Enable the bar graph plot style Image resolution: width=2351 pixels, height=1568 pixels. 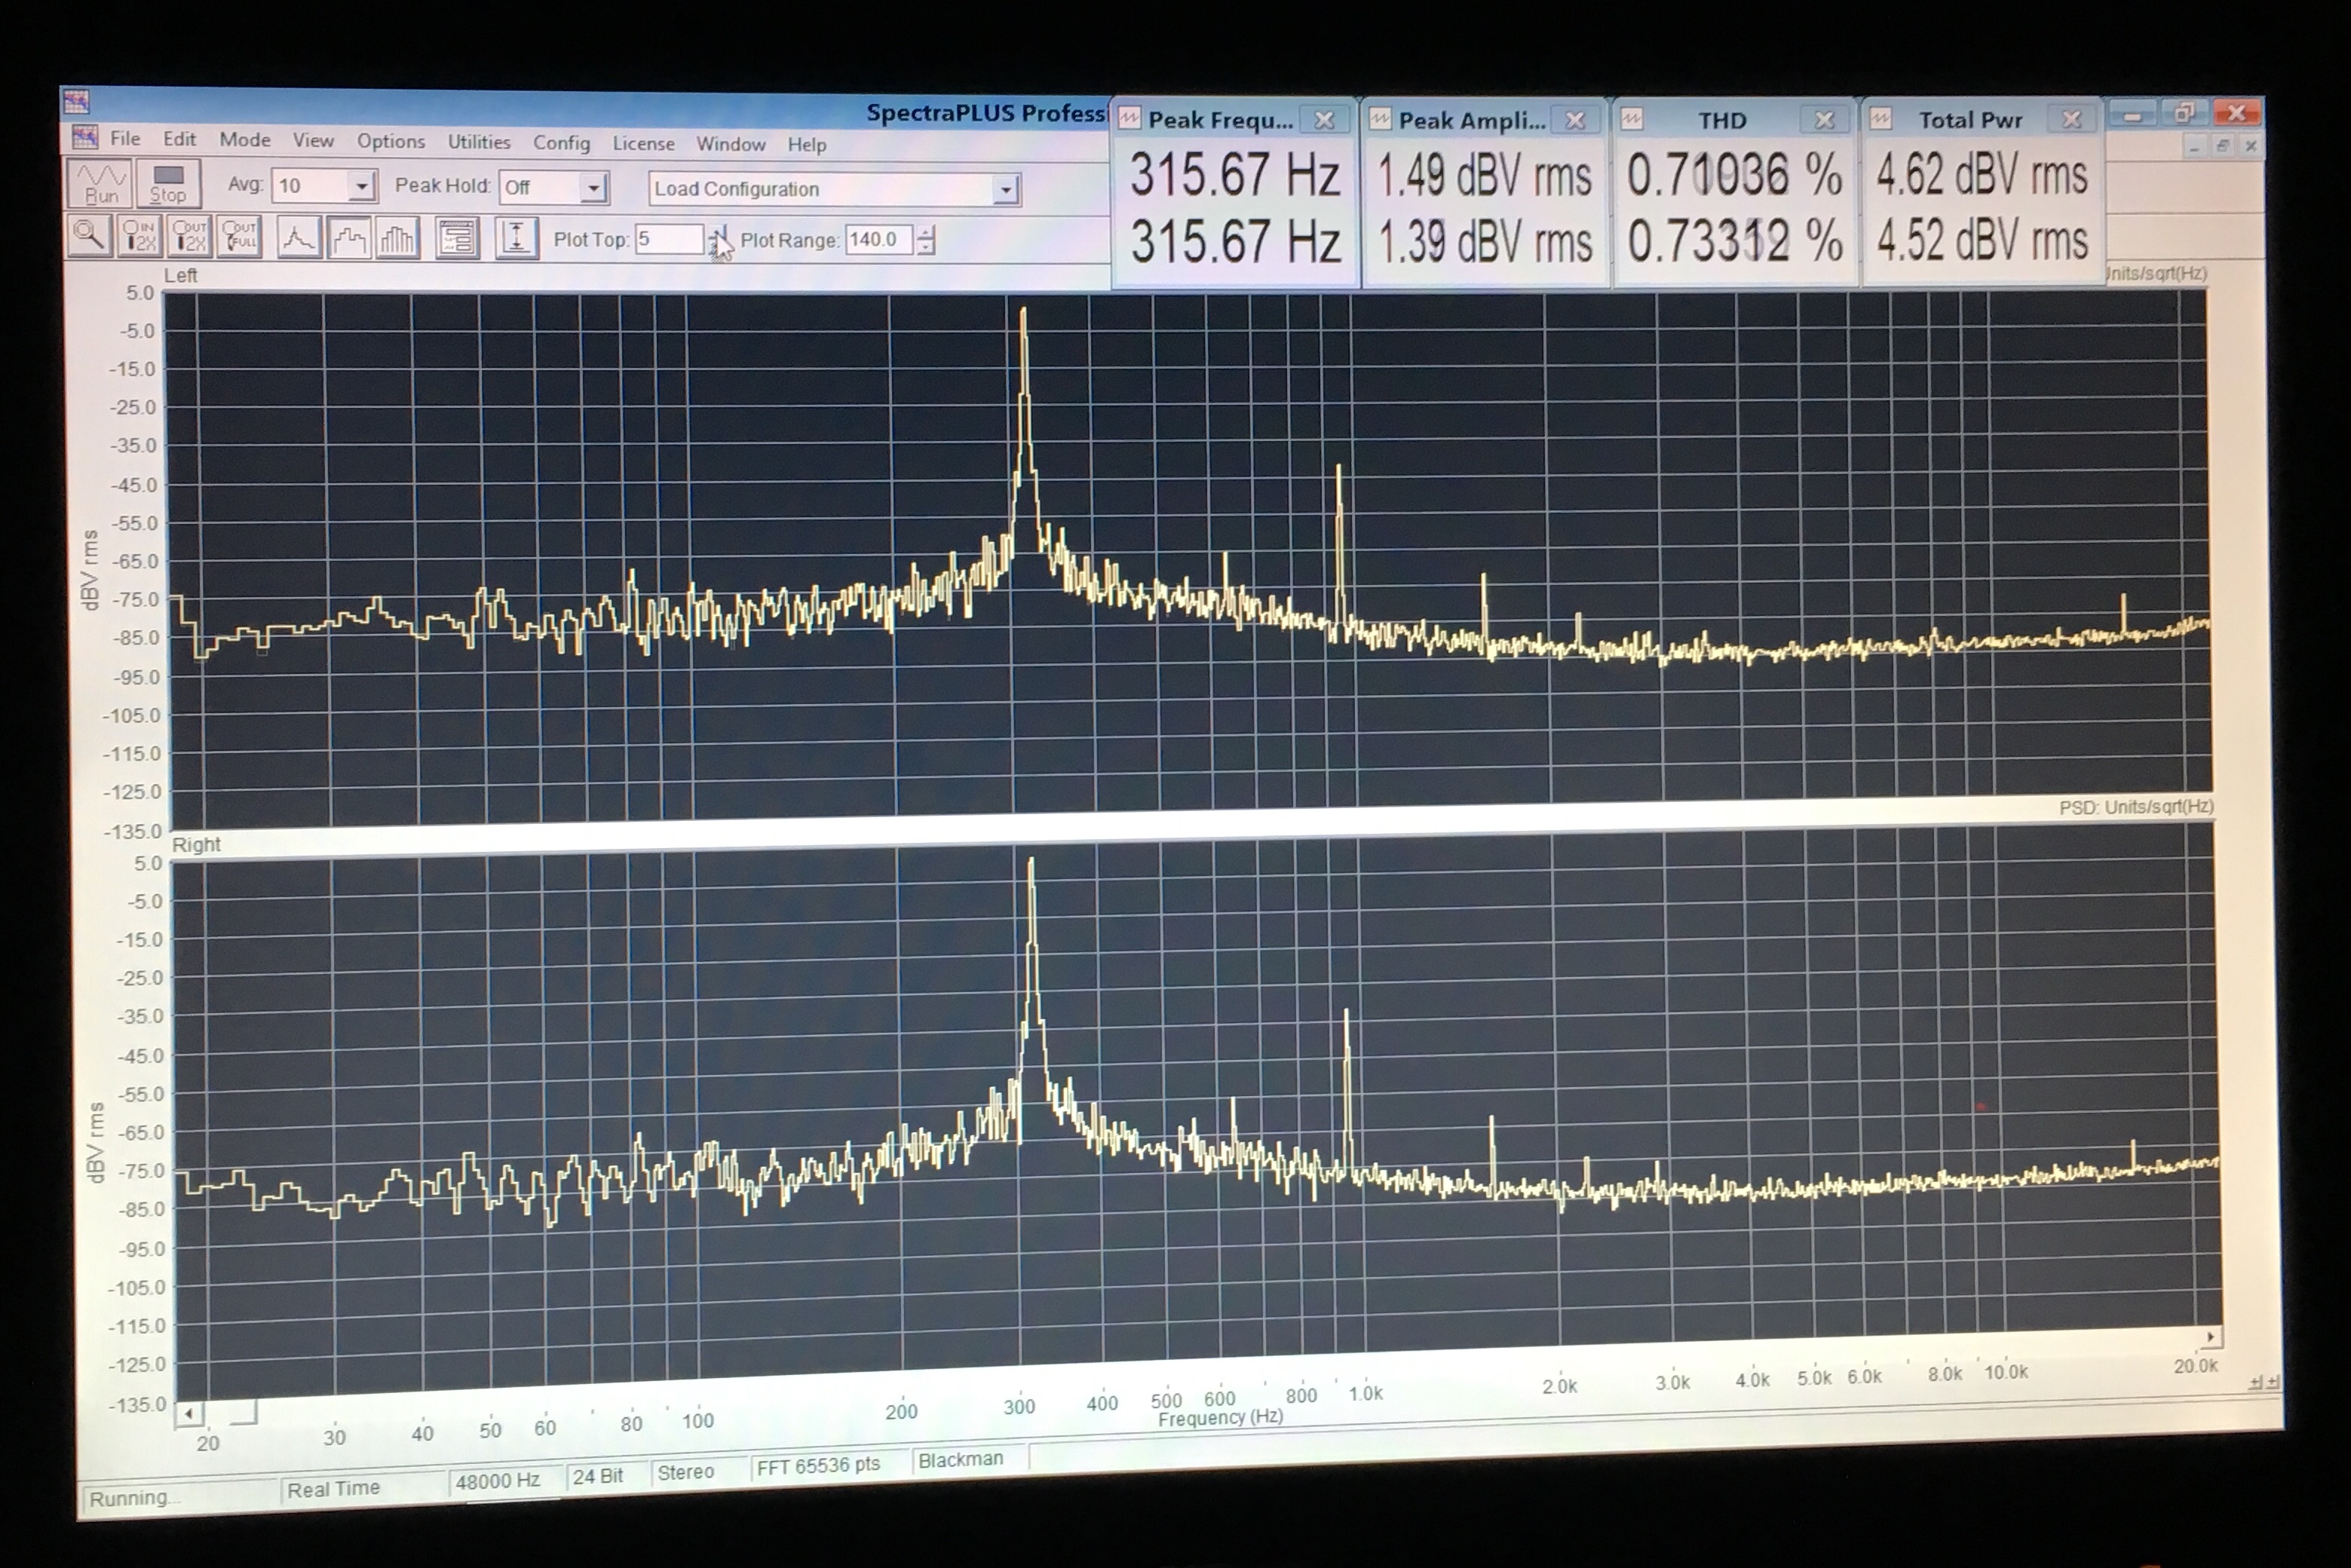(x=397, y=239)
